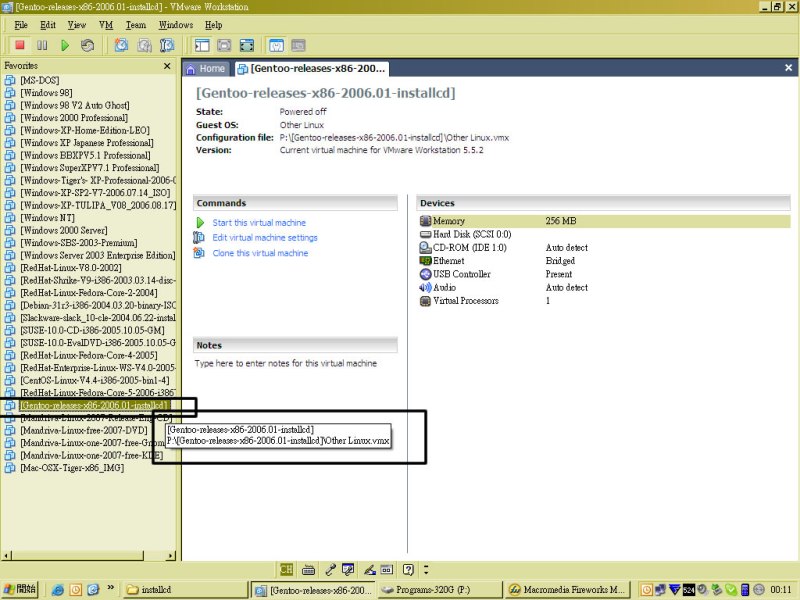Select [Windows 2000 Server] in Favorites
The image size is (800, 600).
(65, 230)
